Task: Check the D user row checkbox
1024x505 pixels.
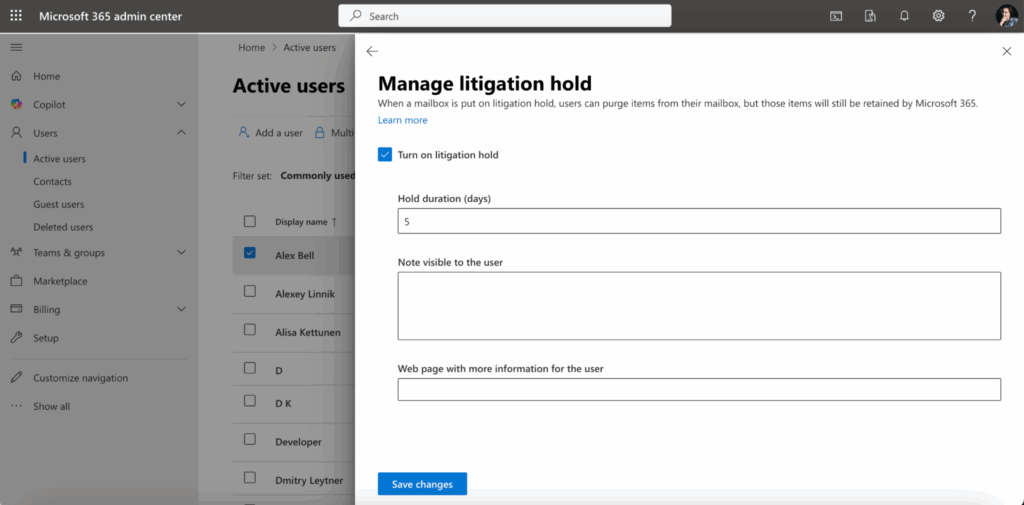Action: [x=249, y=368]
